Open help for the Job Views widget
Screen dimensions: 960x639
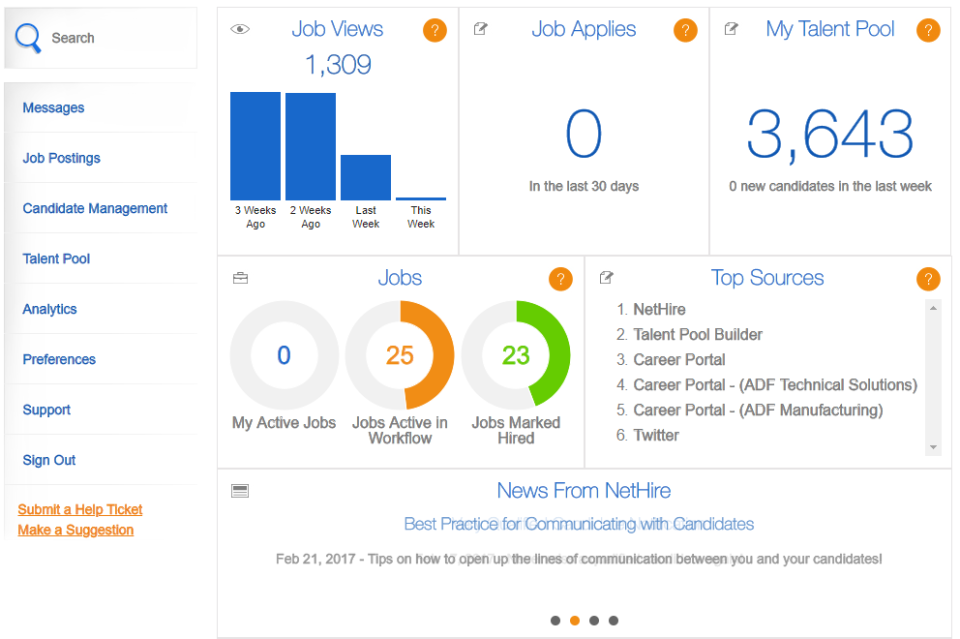[x=435, y=30]
